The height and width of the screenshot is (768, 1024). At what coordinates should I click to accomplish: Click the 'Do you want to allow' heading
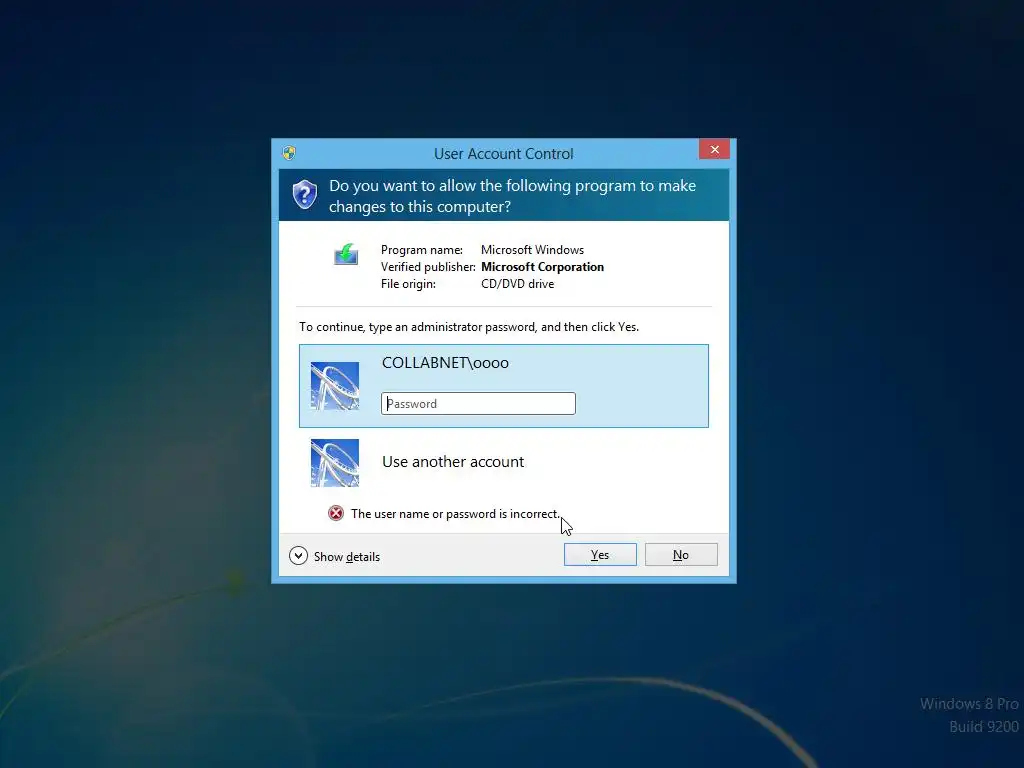click(x=513, y=196)
